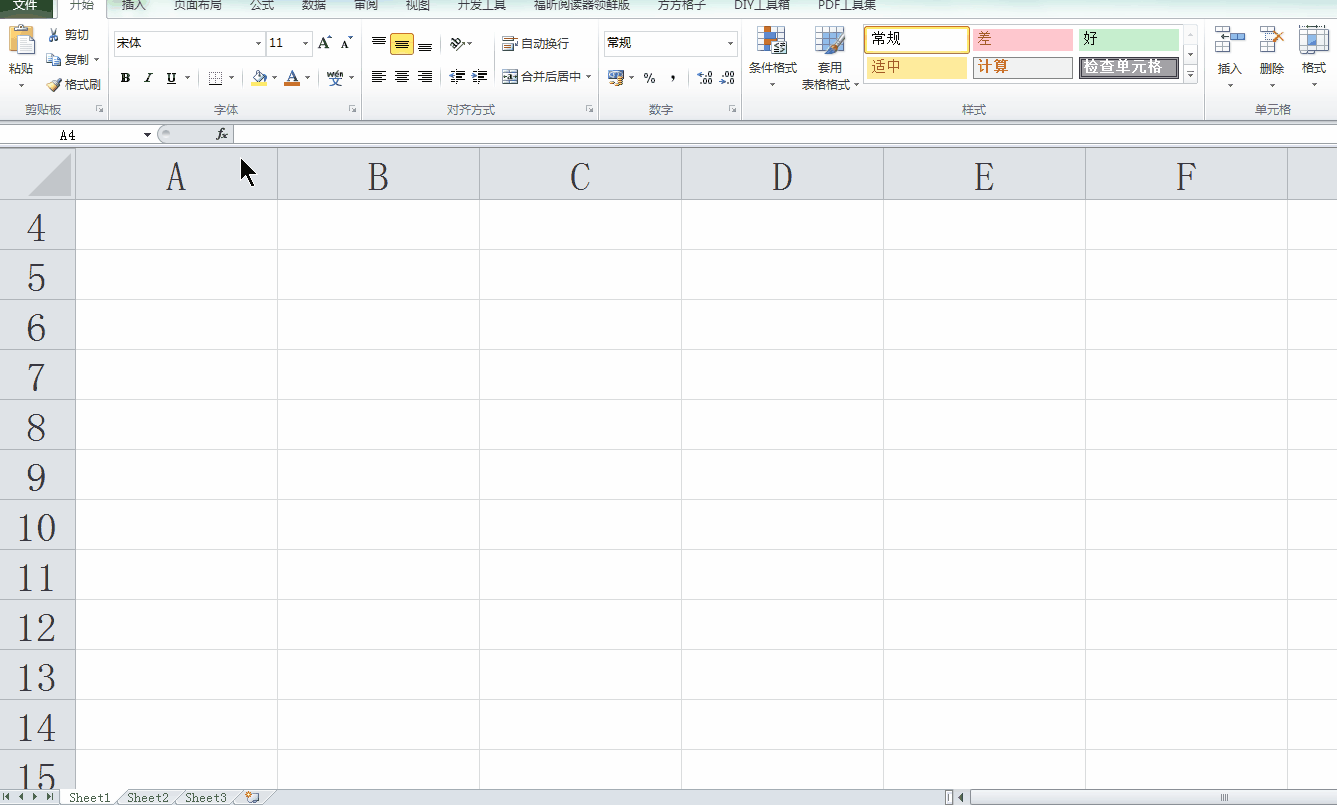1337x805 pixels.
Task: Switch to the Insert (插入) tab
Action: [133, 6]
